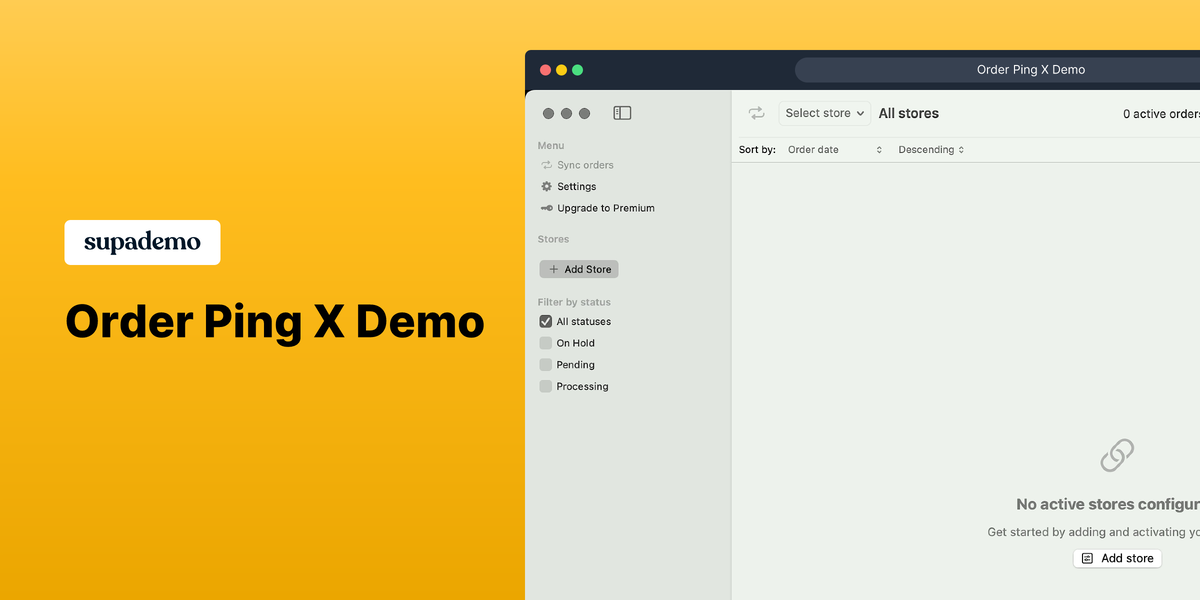
Task: Click the Add Store sidebar button
Action: [579, 269]
